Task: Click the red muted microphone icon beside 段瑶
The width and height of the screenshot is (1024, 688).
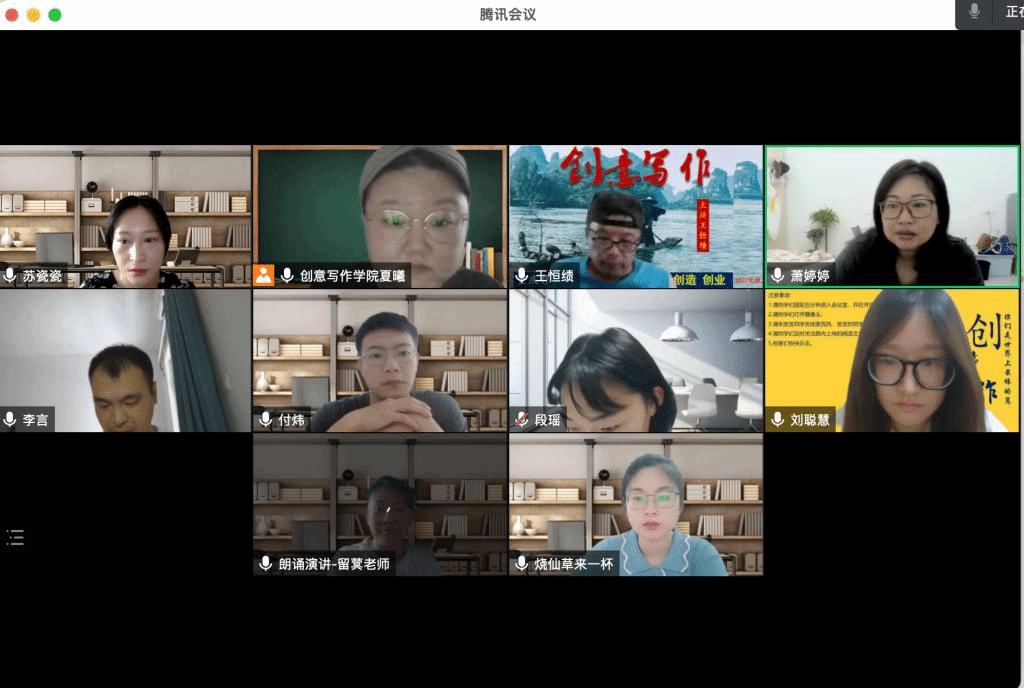Action: pos(521,419)
